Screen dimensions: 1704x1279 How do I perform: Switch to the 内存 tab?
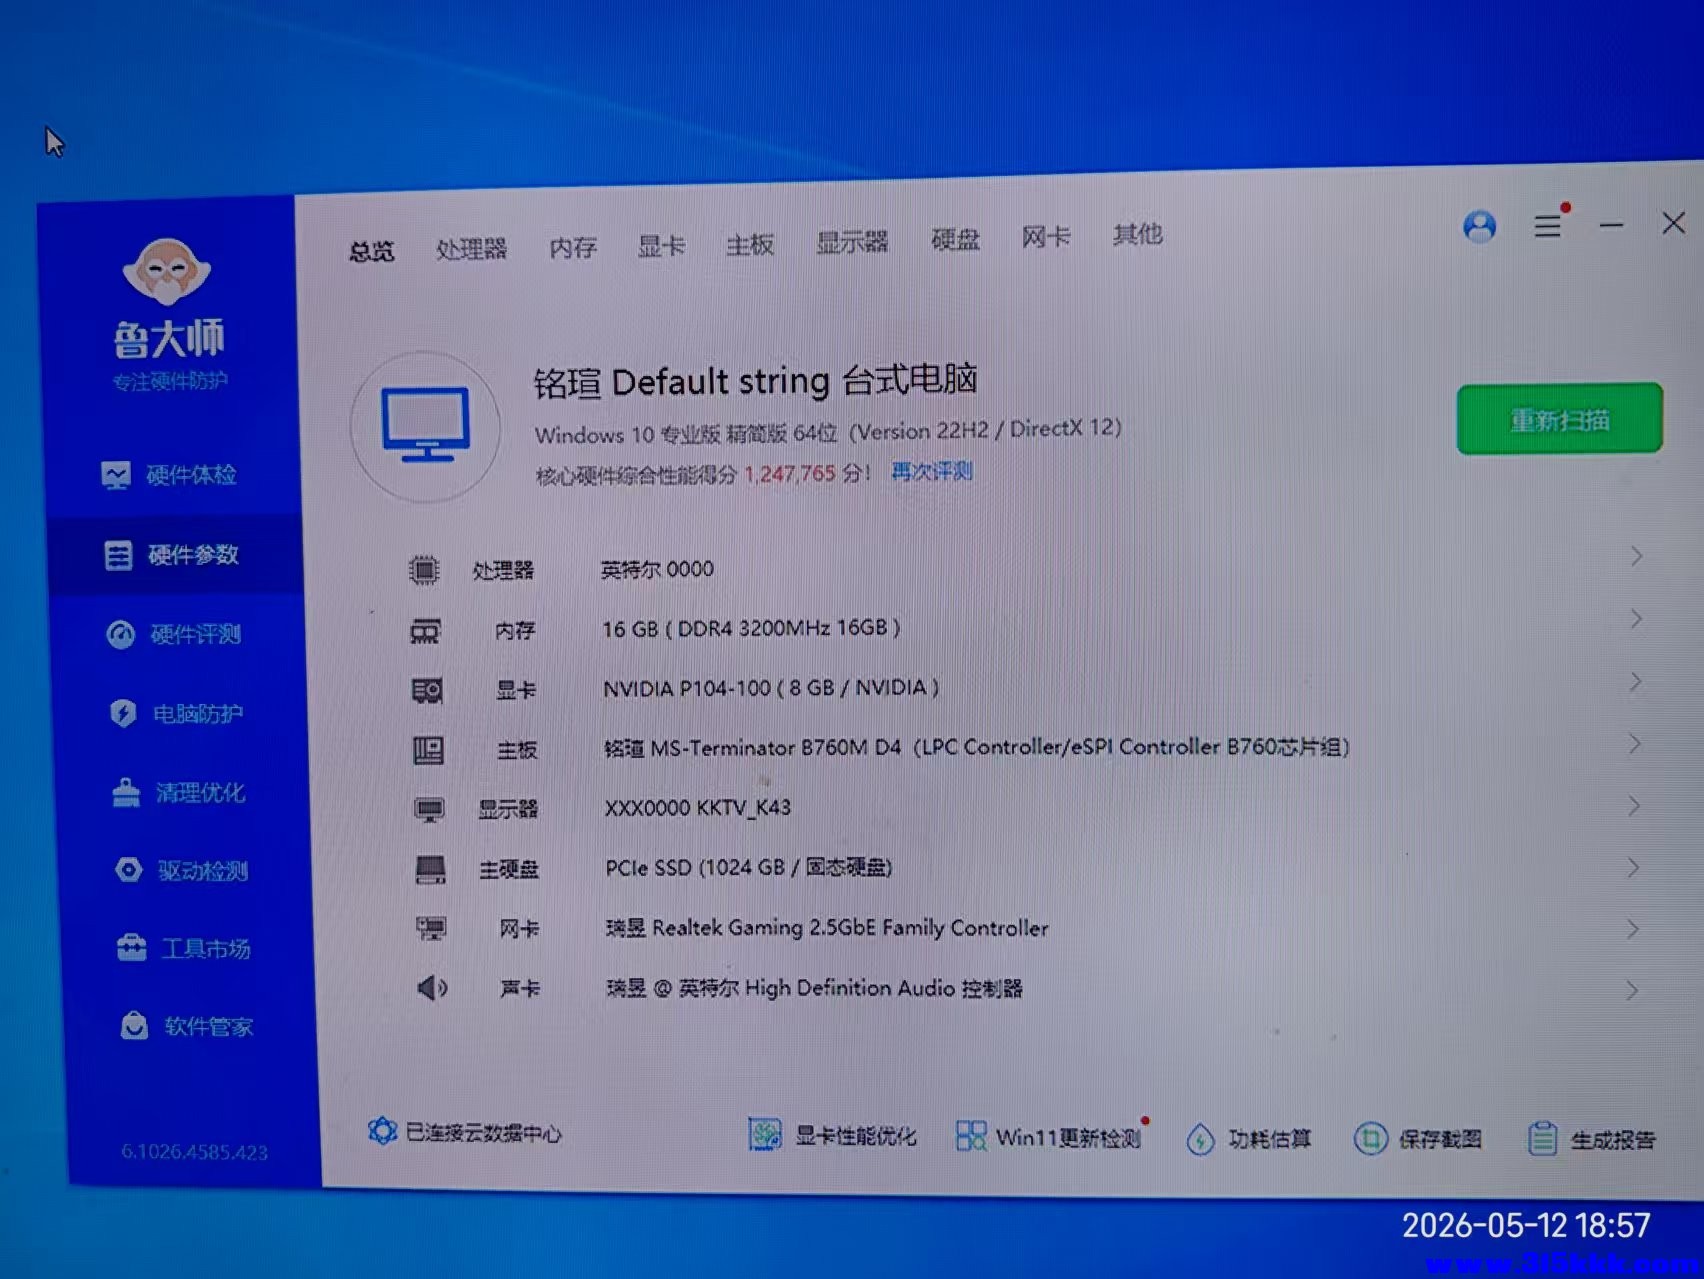(x=573, y=247)
